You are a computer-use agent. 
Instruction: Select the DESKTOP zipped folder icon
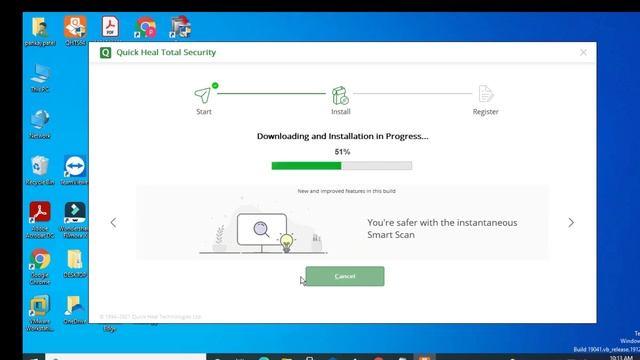[75, 264]
